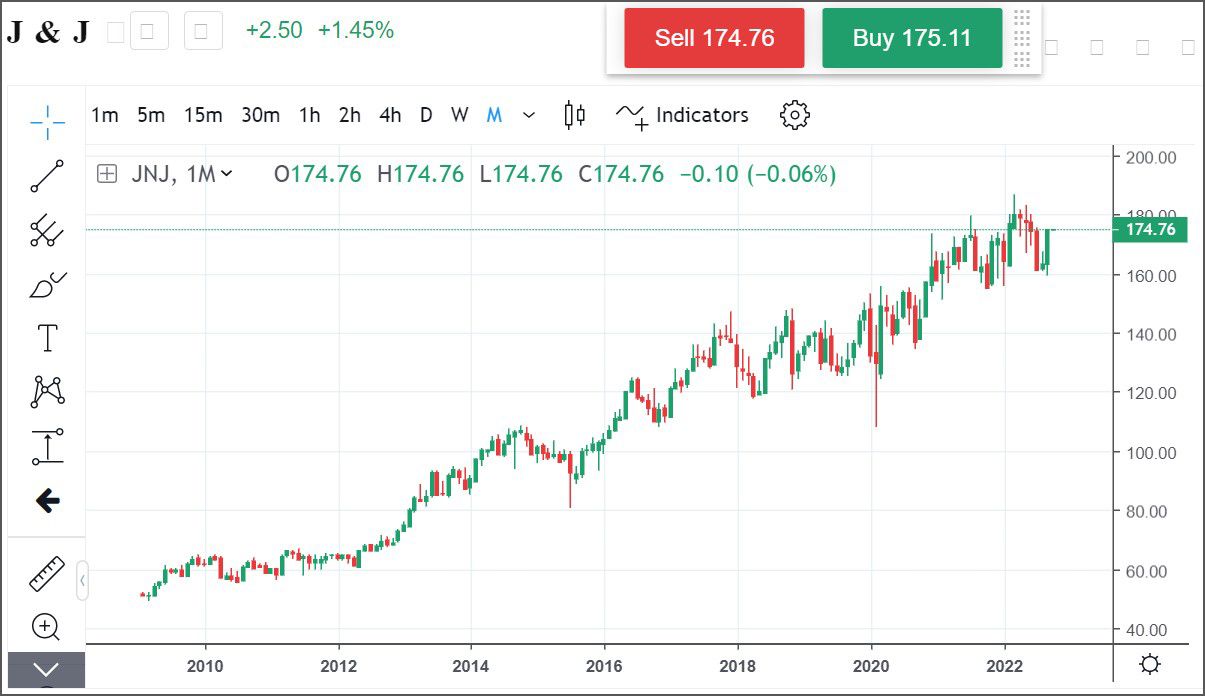Image resolution: width=1205 pixels, height=696 pixels.
Task: Activate the zoom-in magnifier tool
Action: point(45,627)
